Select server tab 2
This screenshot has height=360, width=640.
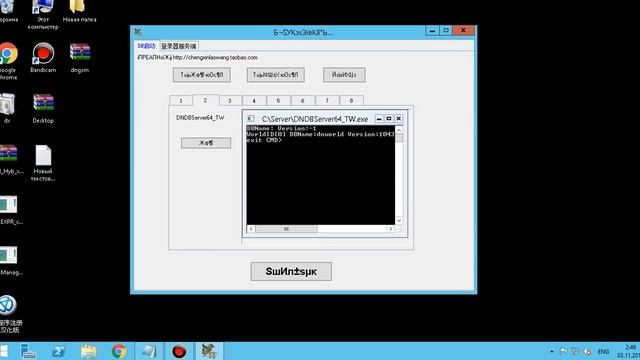205,100
